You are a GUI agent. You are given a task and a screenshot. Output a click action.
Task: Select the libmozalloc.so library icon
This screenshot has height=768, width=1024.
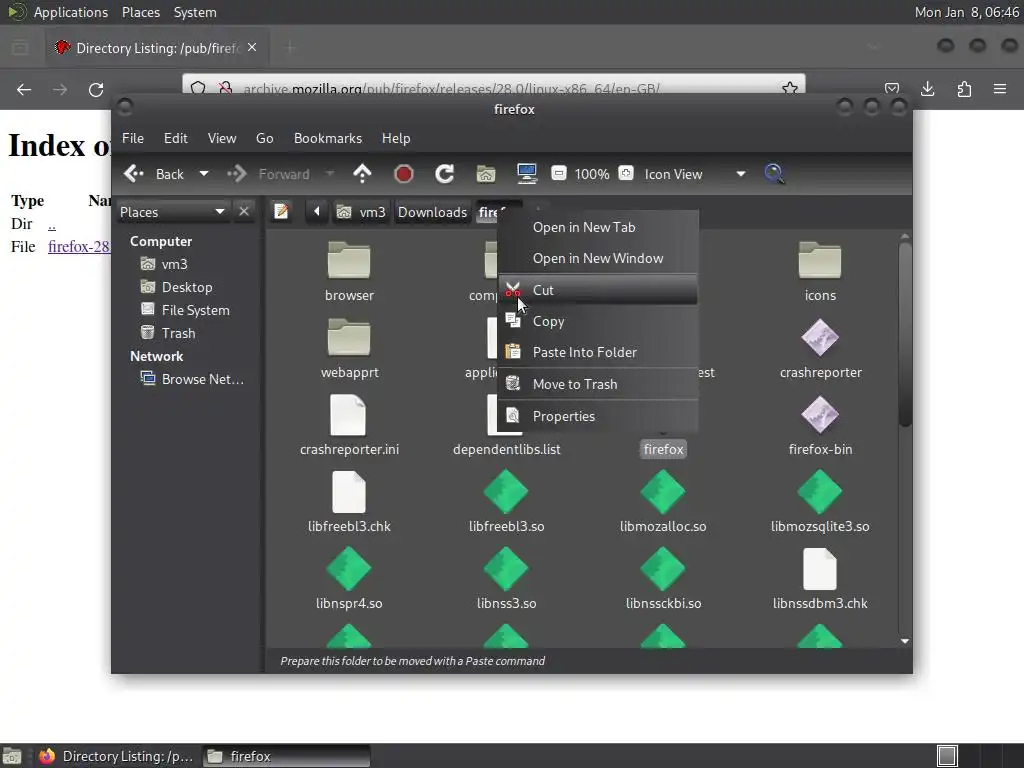663,492
